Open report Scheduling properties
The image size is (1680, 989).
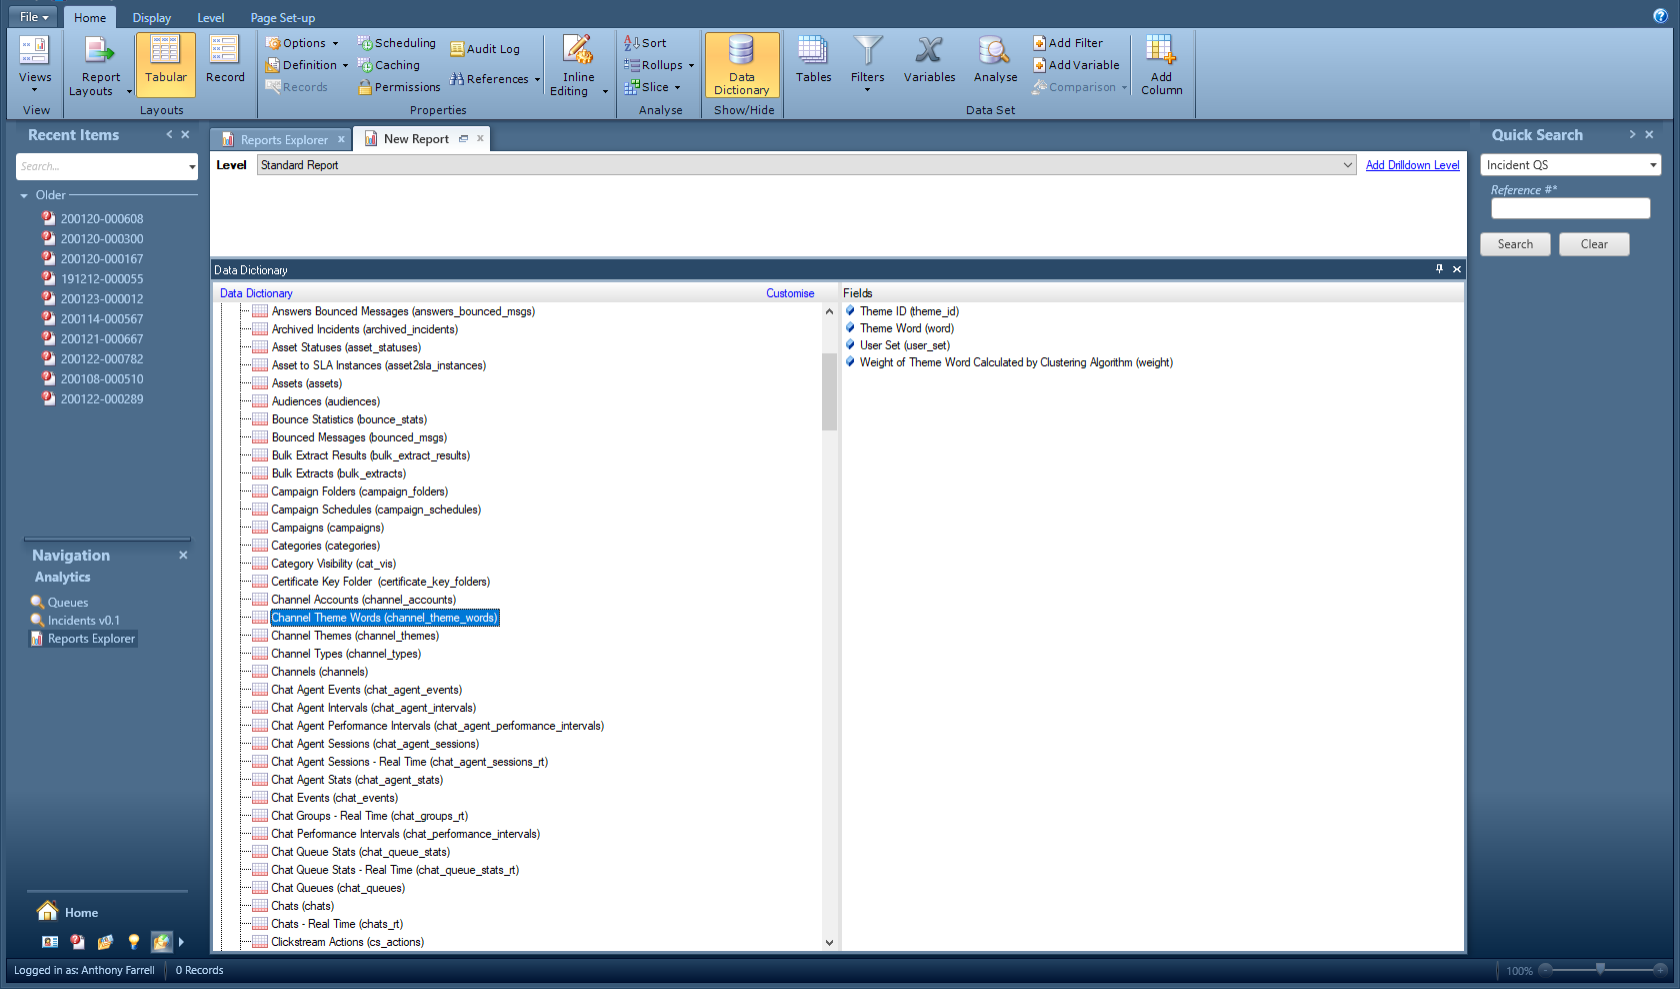[396, 43]
